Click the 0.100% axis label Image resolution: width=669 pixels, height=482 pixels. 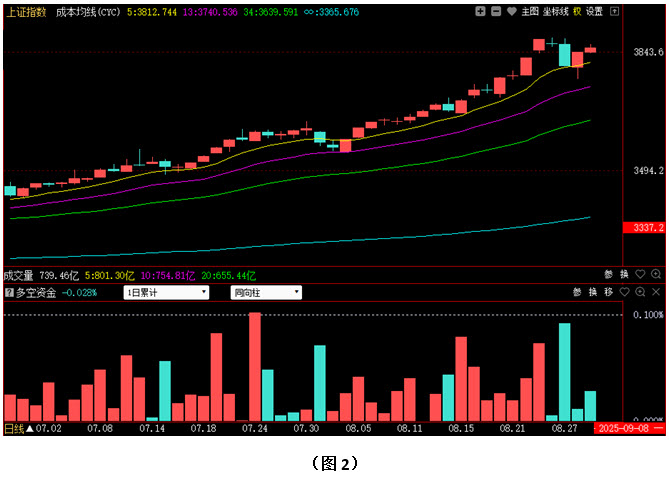tap(649, 315)
